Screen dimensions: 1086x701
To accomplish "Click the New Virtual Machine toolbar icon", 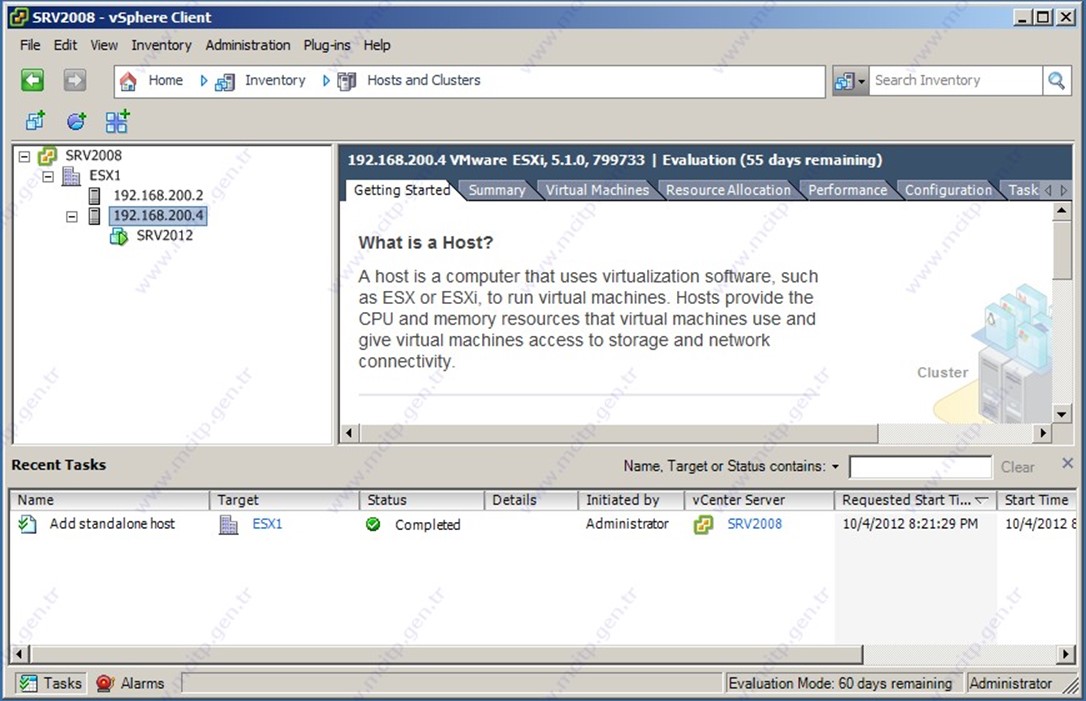I will (x=35, y=121).
